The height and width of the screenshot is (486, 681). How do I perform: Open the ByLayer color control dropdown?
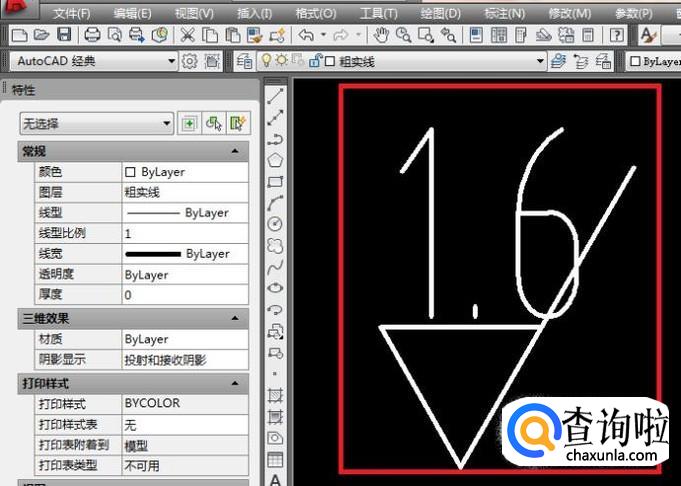click(655, 61)
